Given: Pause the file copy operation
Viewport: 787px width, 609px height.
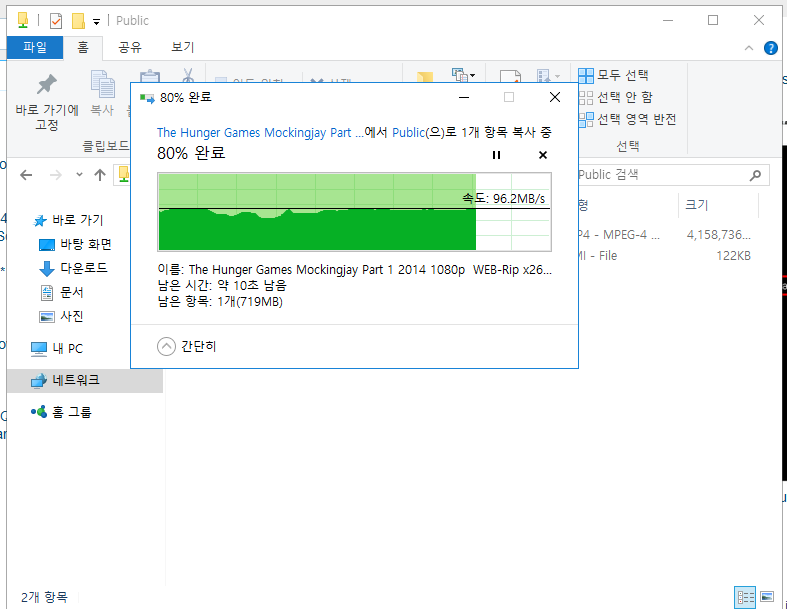Looking at the screenshot, I should pos(496,155).
